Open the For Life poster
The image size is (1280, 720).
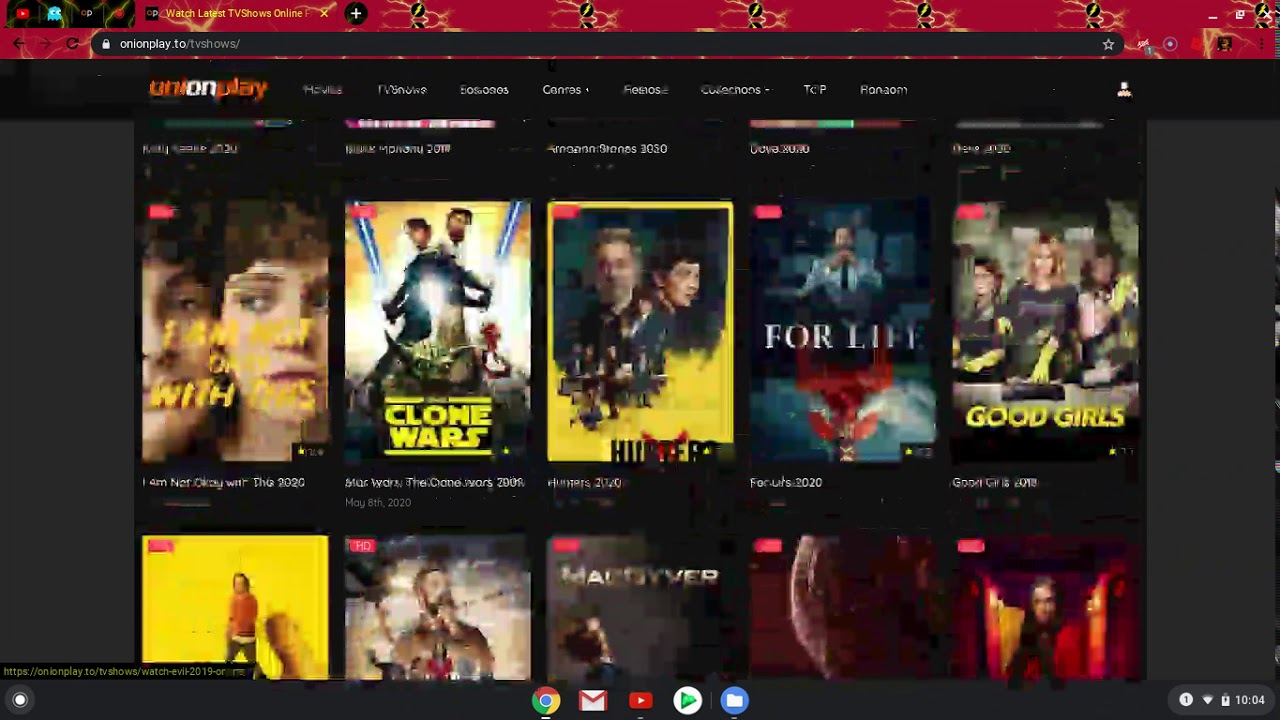843,331
